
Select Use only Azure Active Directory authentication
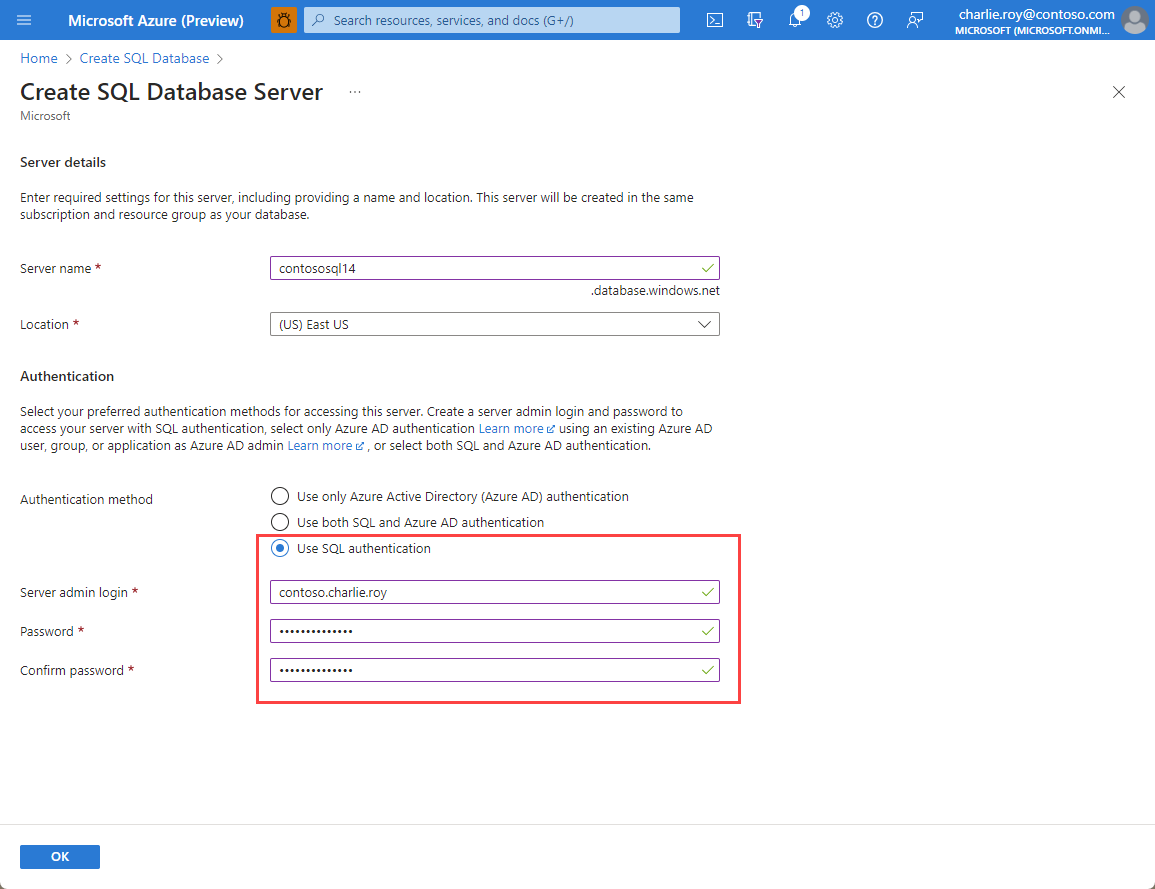tap(280, 496)
